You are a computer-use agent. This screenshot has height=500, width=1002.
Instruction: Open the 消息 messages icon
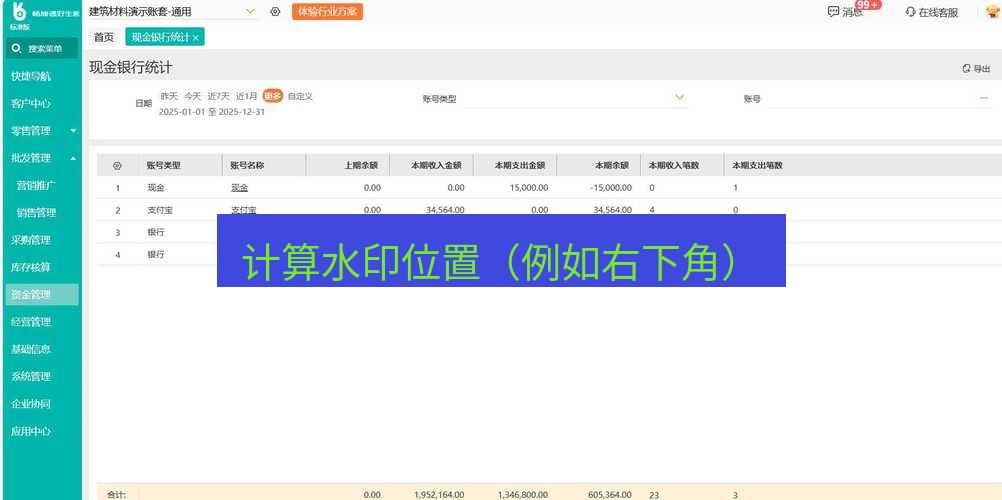click(x=833, y=12)
